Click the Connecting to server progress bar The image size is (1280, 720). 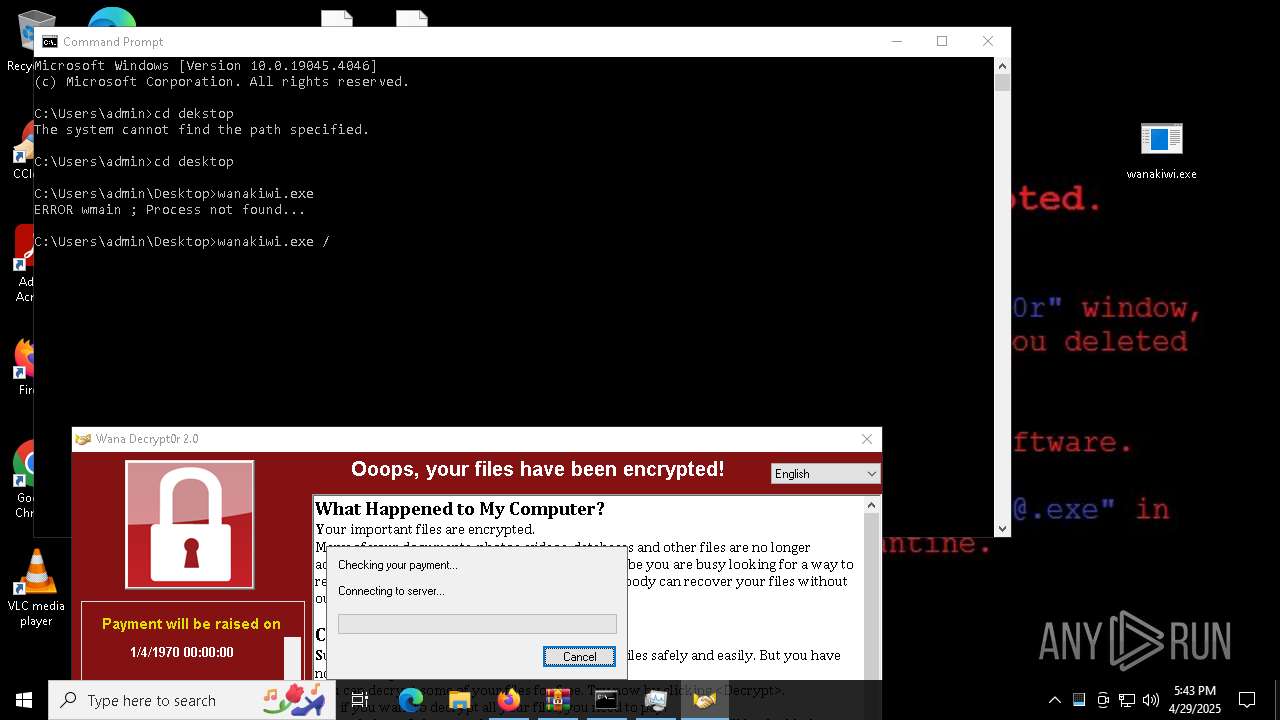click(477, 624)
